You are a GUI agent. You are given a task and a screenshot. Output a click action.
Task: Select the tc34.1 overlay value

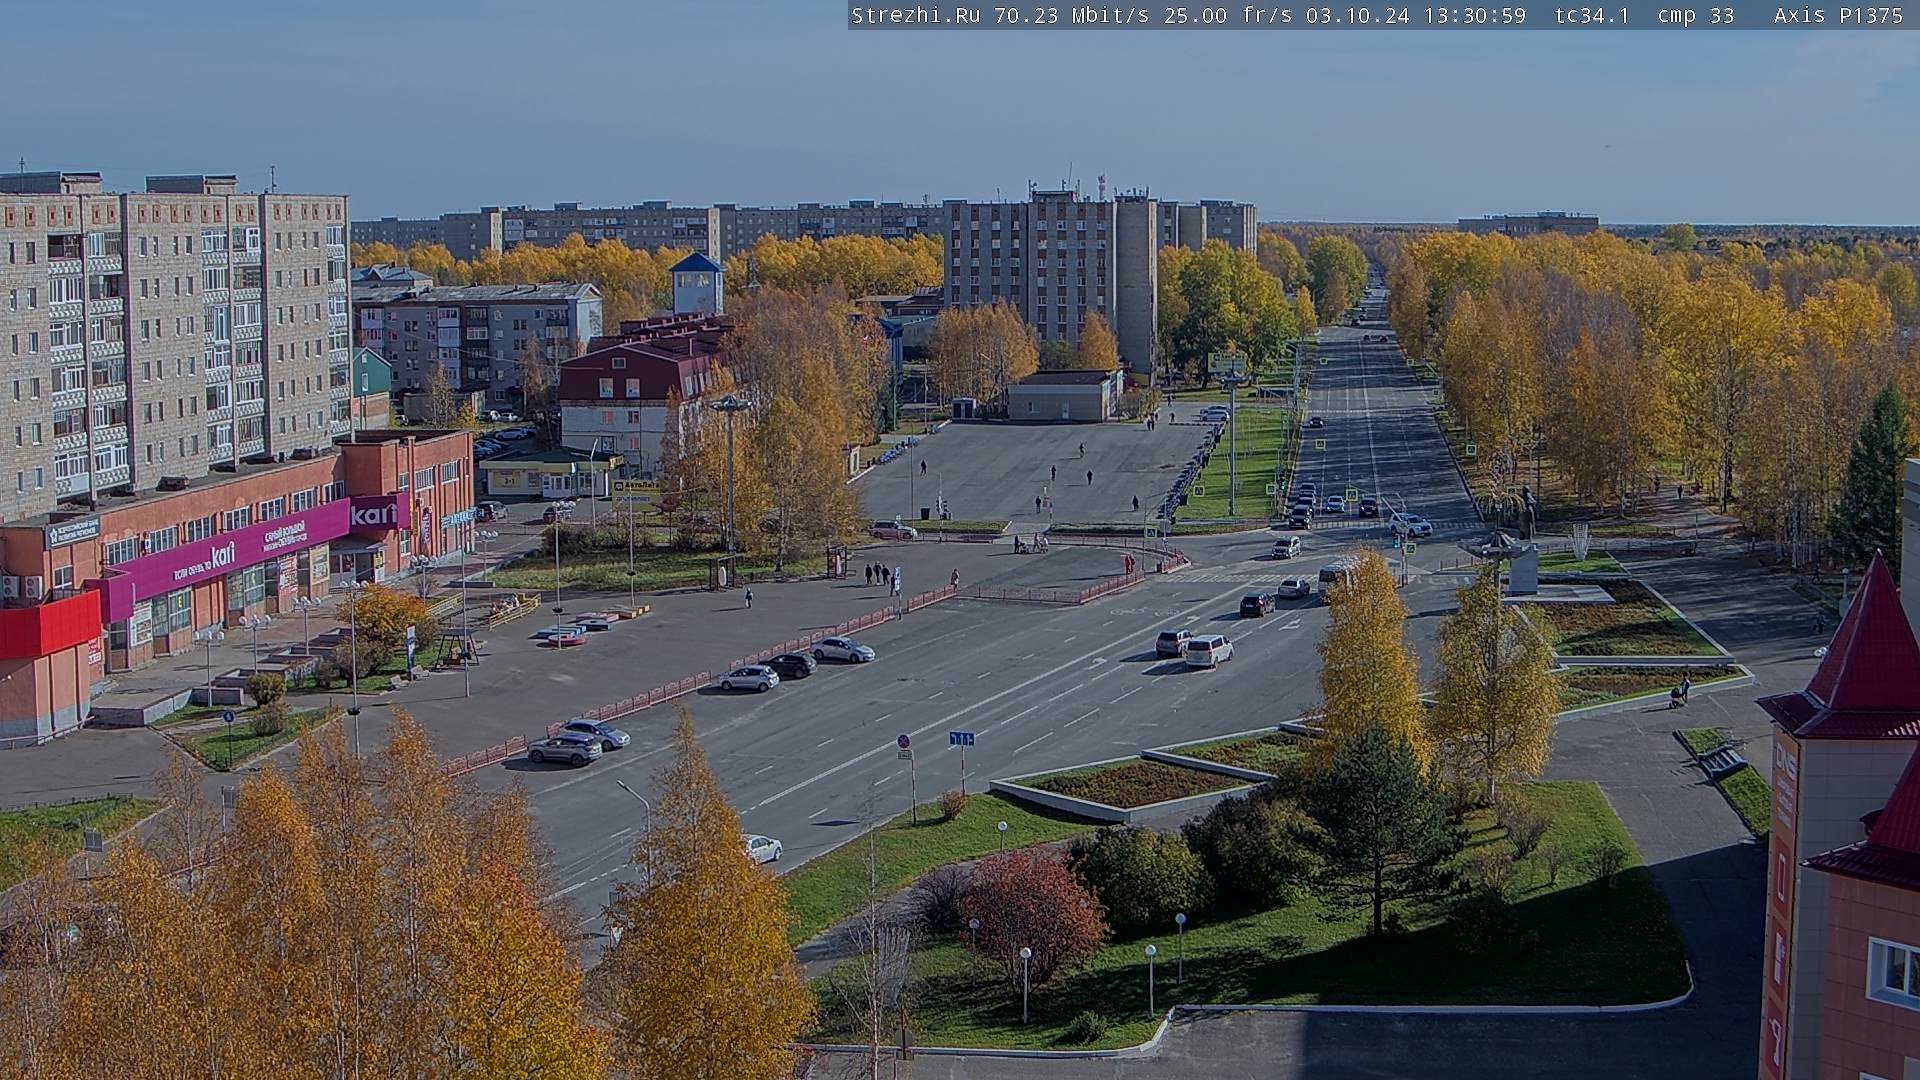[1592, 15]
